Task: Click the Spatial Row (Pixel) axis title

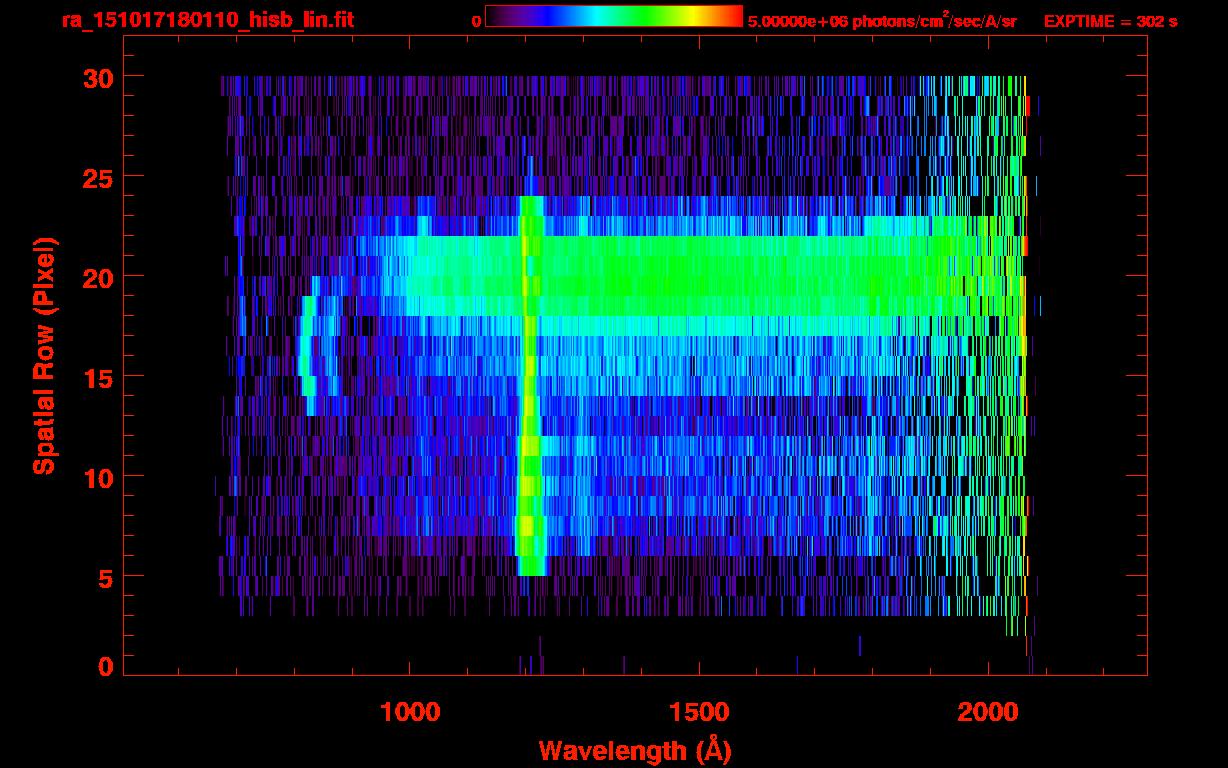Action: (x=44, y=355)
